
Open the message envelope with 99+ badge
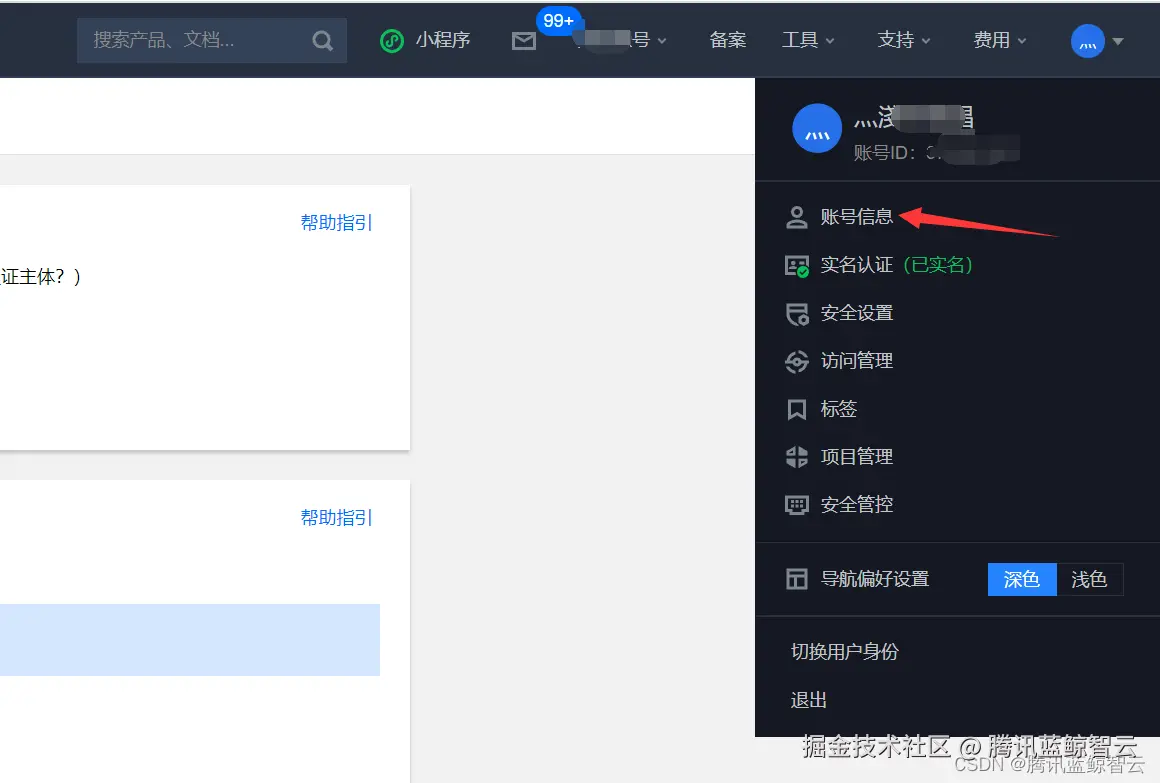pyautogui.click(x=524, y=41)
